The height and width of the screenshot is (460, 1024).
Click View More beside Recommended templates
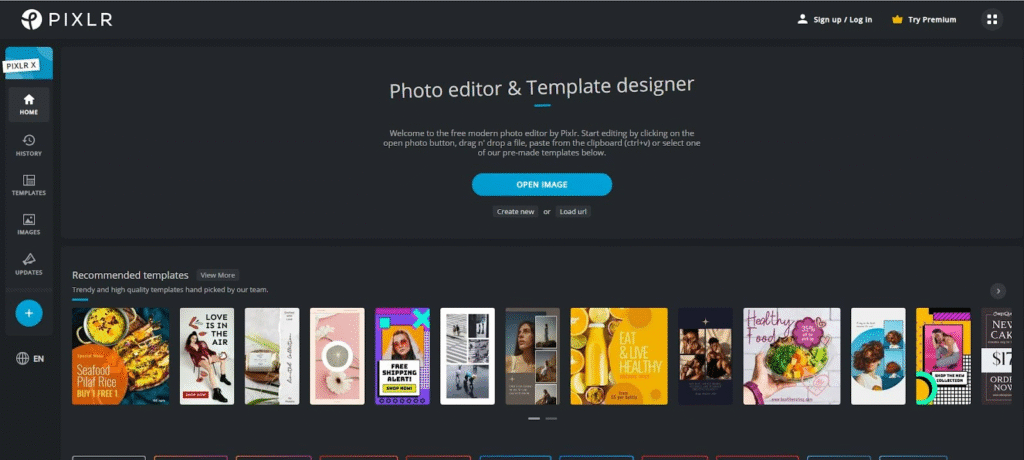(x=217, y=275)
